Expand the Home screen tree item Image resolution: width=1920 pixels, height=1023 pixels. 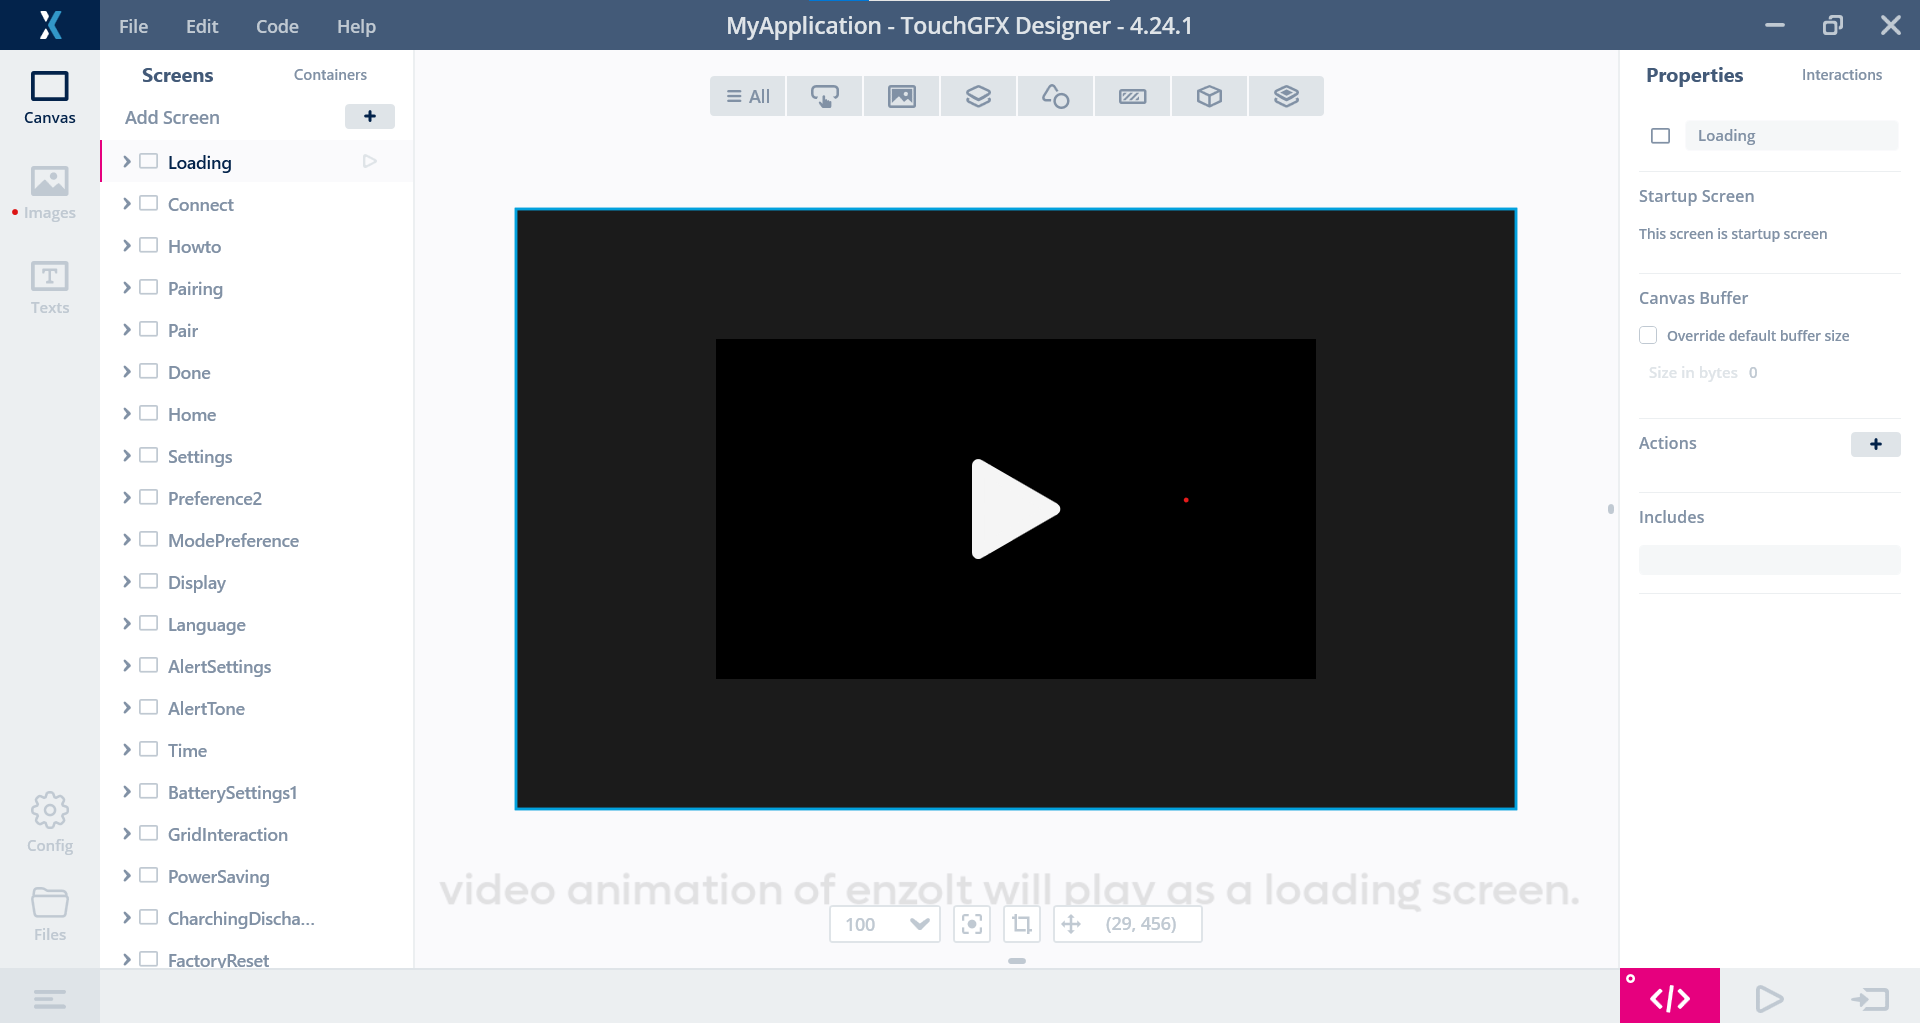(127, 413)
